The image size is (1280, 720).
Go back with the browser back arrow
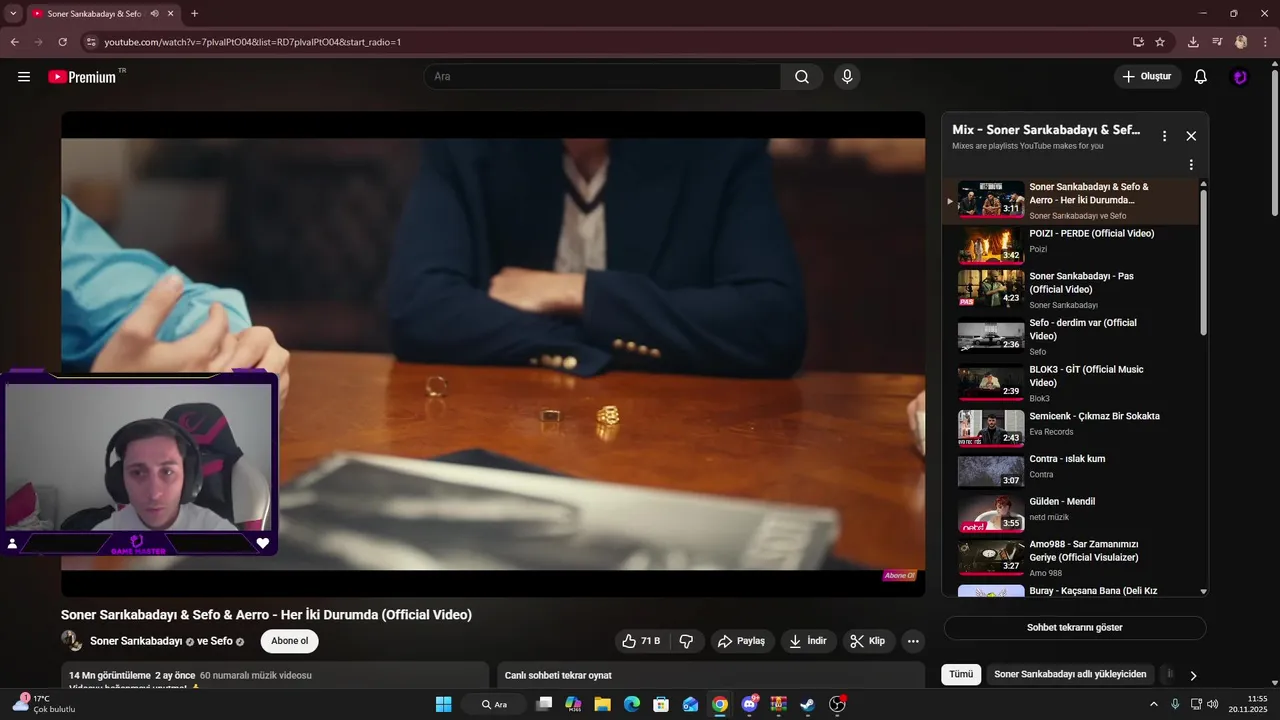click(14, 42)
